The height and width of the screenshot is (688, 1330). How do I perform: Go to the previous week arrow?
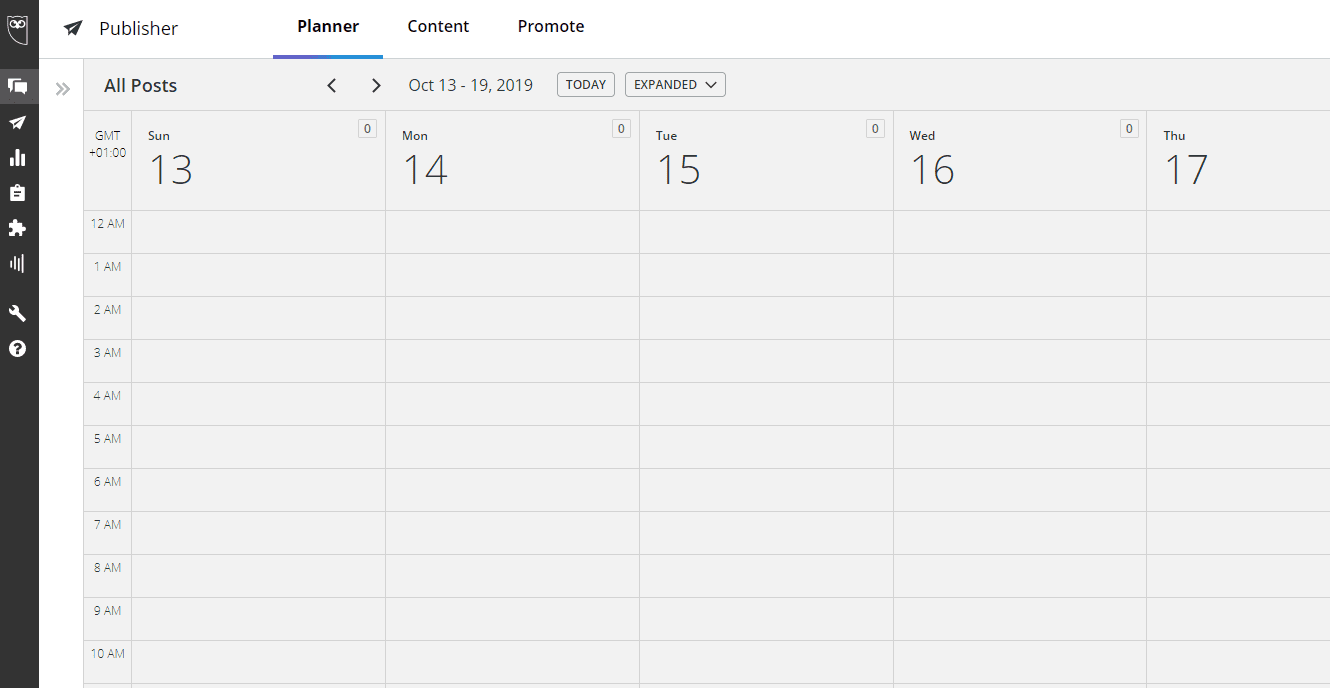coord(332,86)
